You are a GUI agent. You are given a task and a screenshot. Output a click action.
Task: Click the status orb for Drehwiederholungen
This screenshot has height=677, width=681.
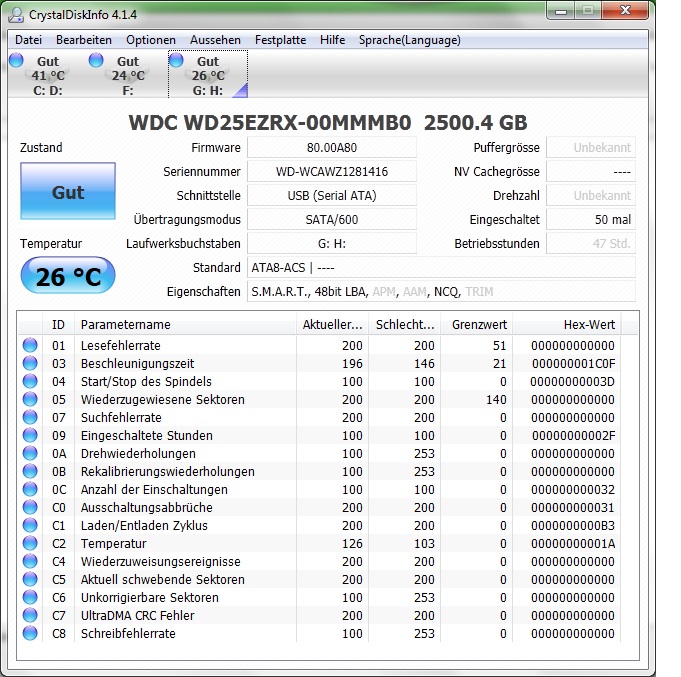click(30, 453)
